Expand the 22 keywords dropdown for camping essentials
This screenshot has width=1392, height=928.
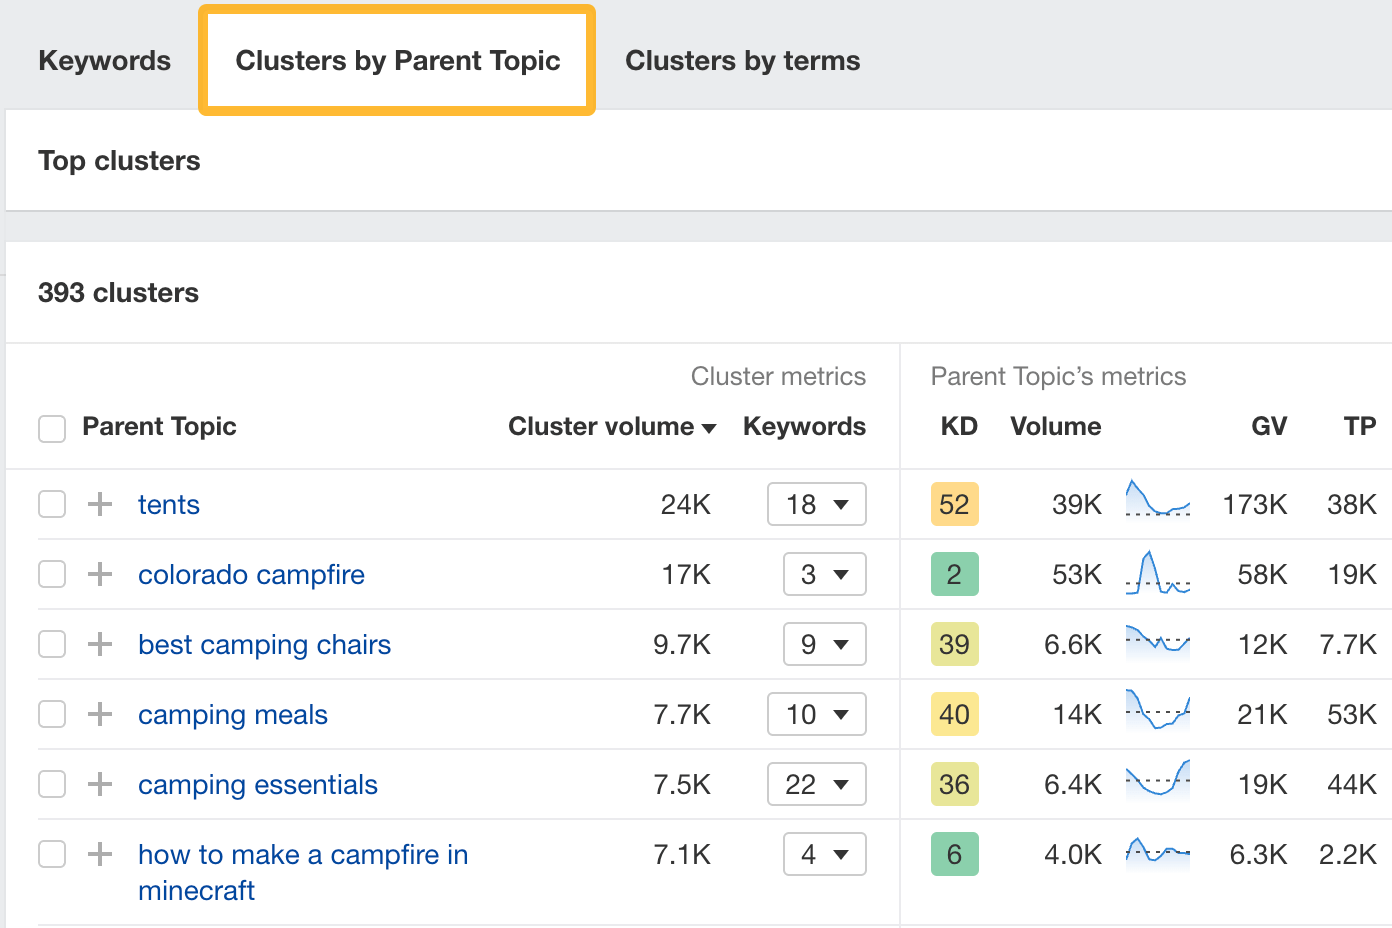click(x=816, y=784)
